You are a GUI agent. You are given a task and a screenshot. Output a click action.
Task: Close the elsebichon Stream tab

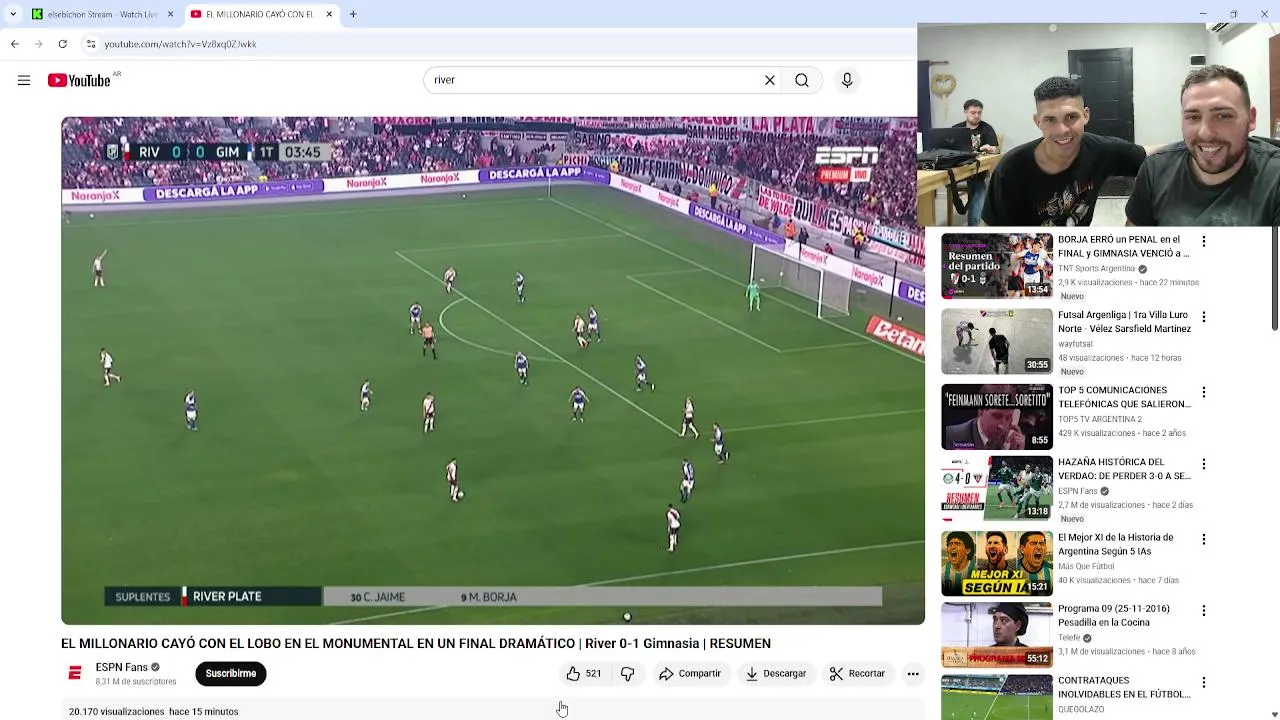pyautogui.click(x=170, y=14)
